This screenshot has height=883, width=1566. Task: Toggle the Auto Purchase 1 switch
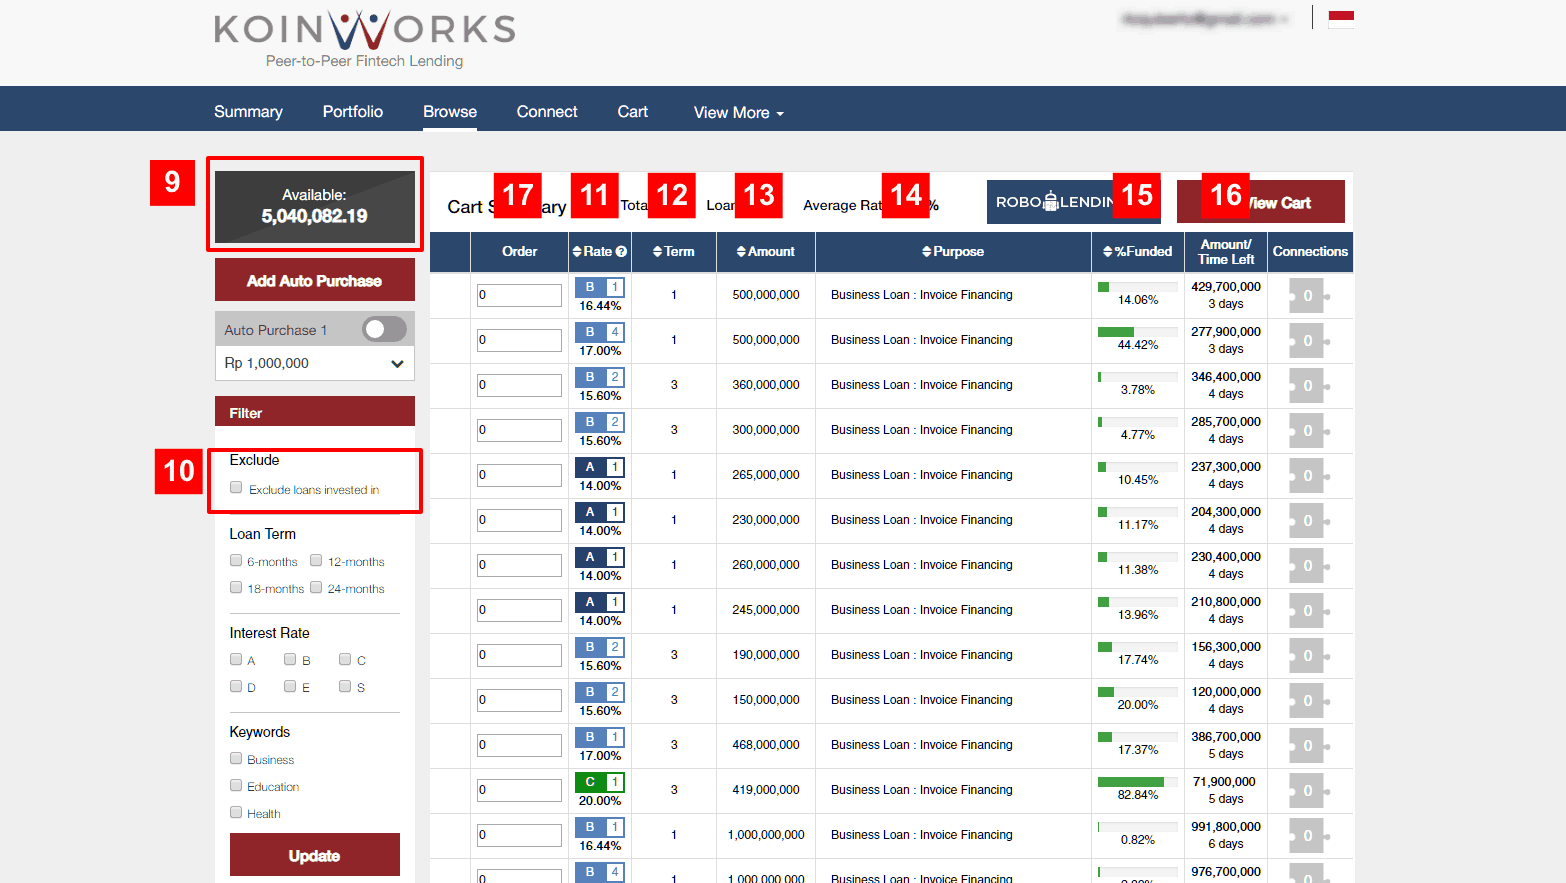pyautogui.click(x=384, y=329)
